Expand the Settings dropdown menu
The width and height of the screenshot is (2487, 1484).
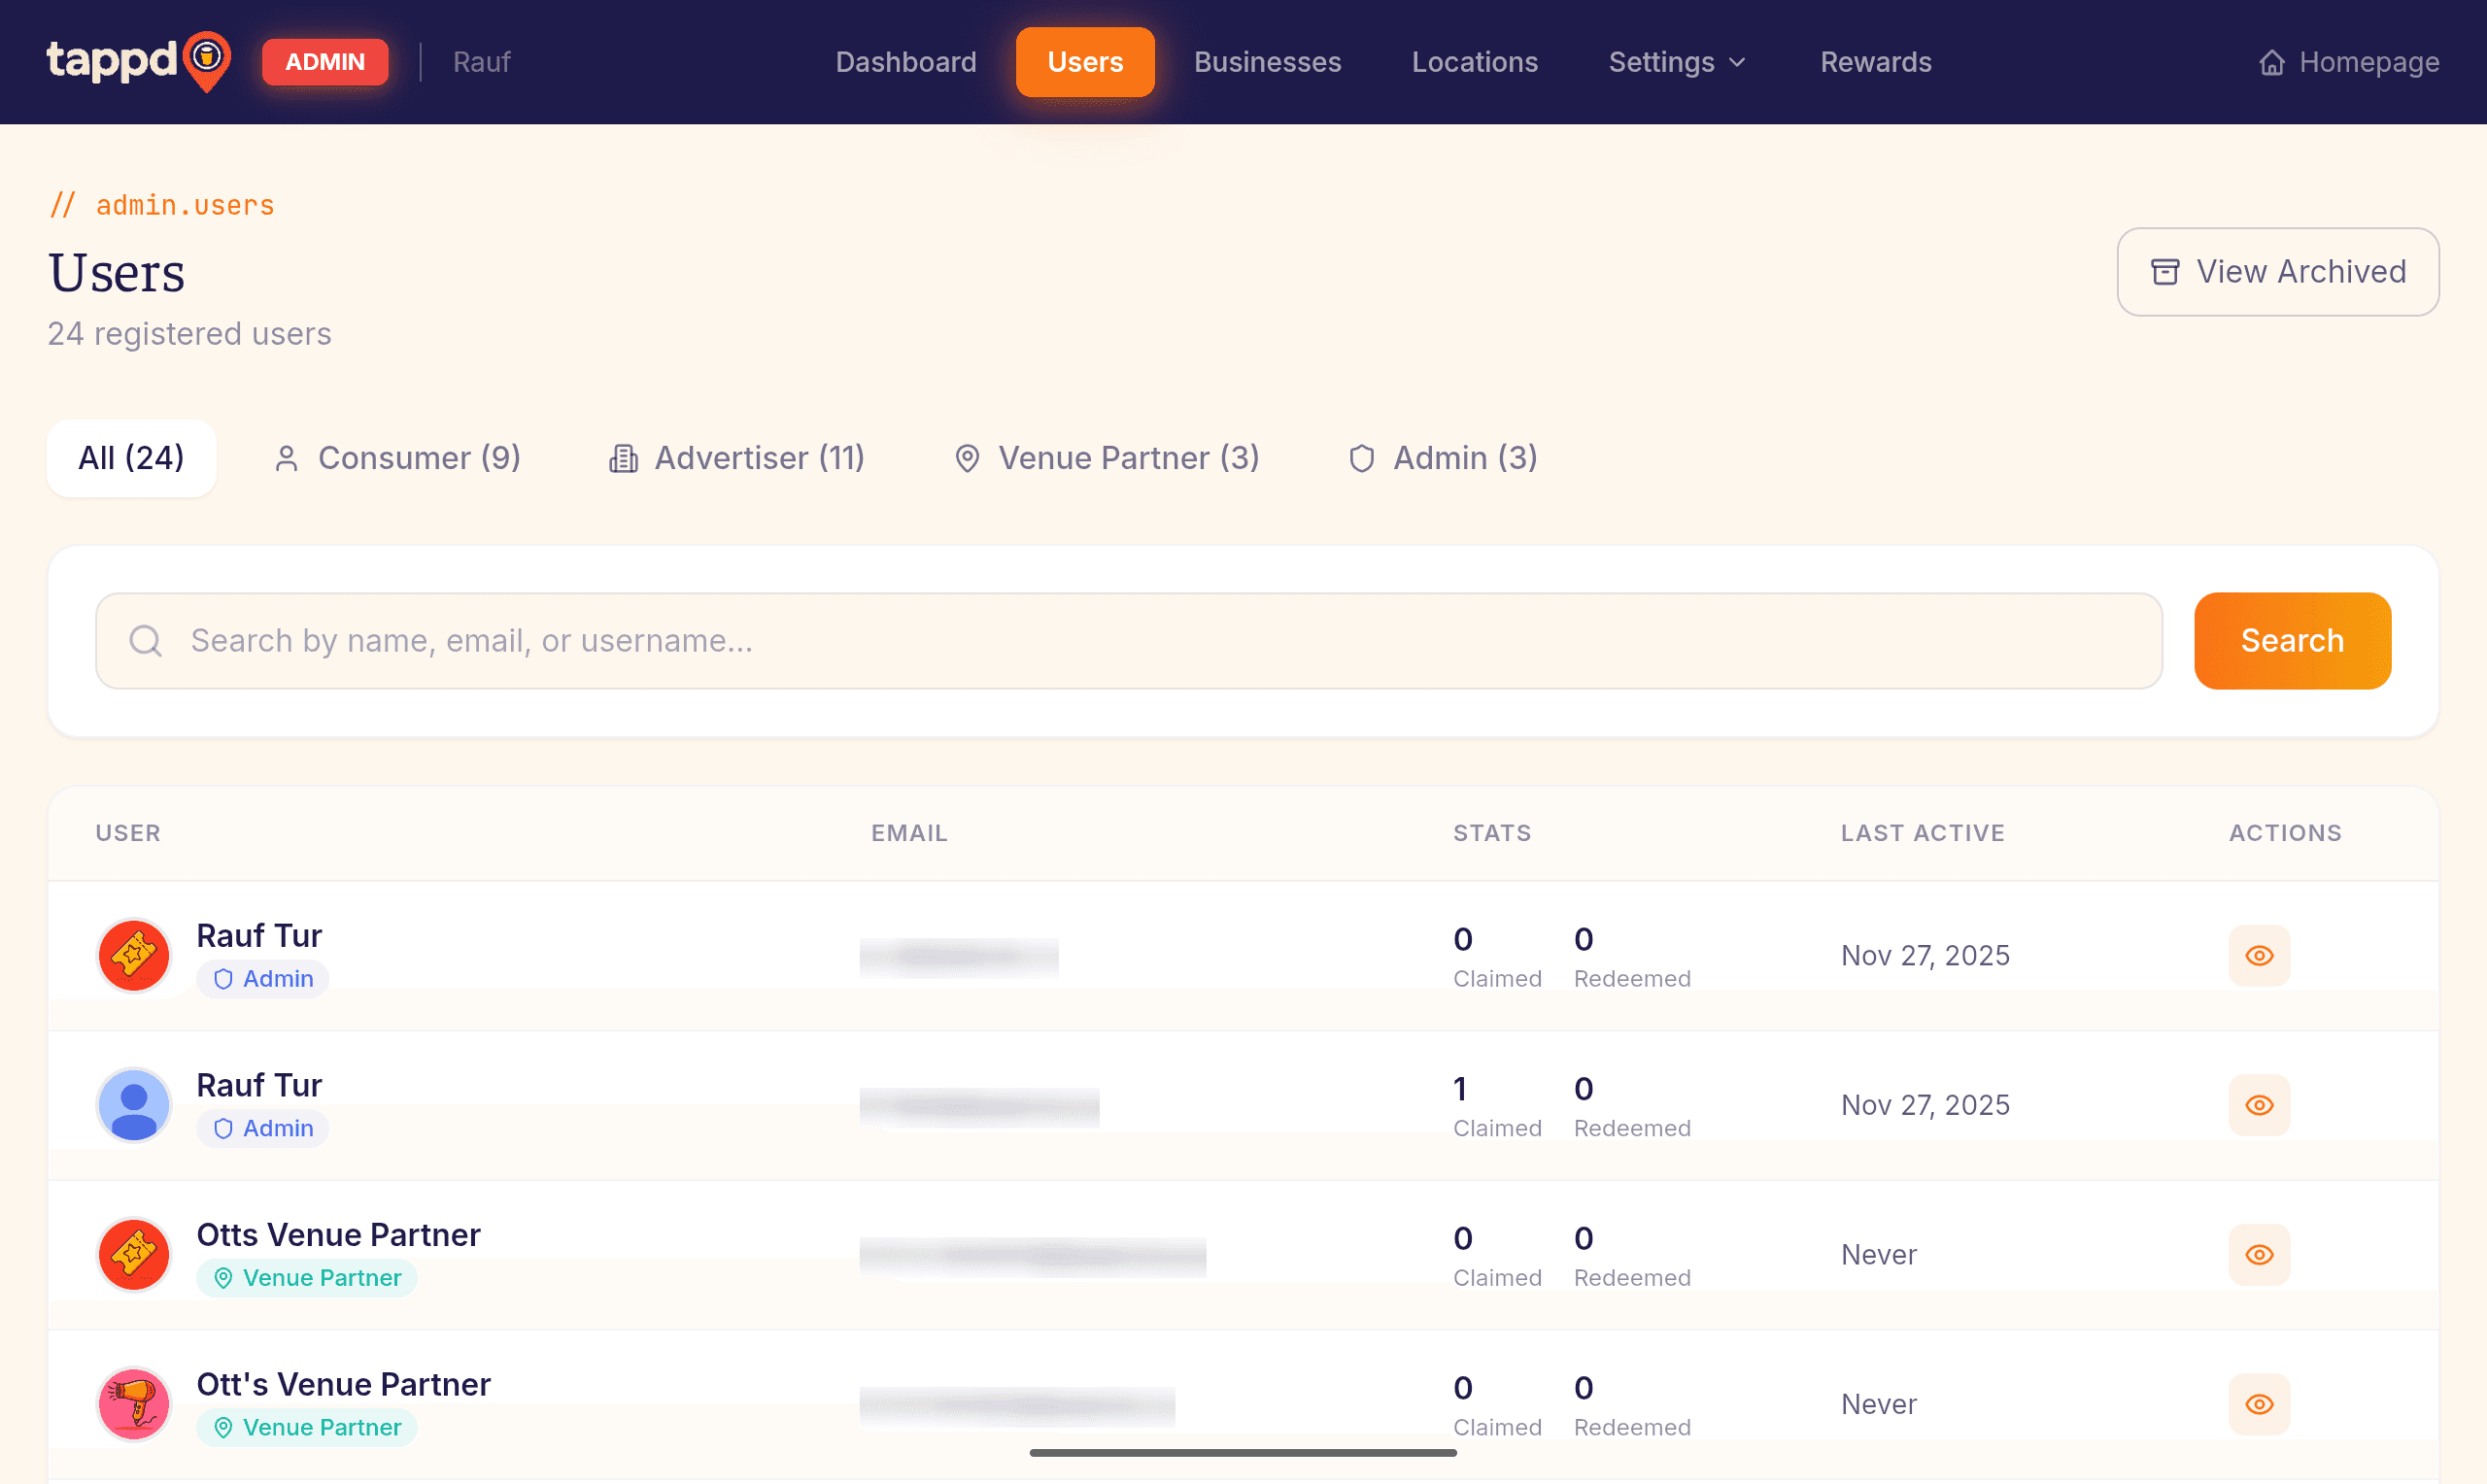[x=1677, y=62]
